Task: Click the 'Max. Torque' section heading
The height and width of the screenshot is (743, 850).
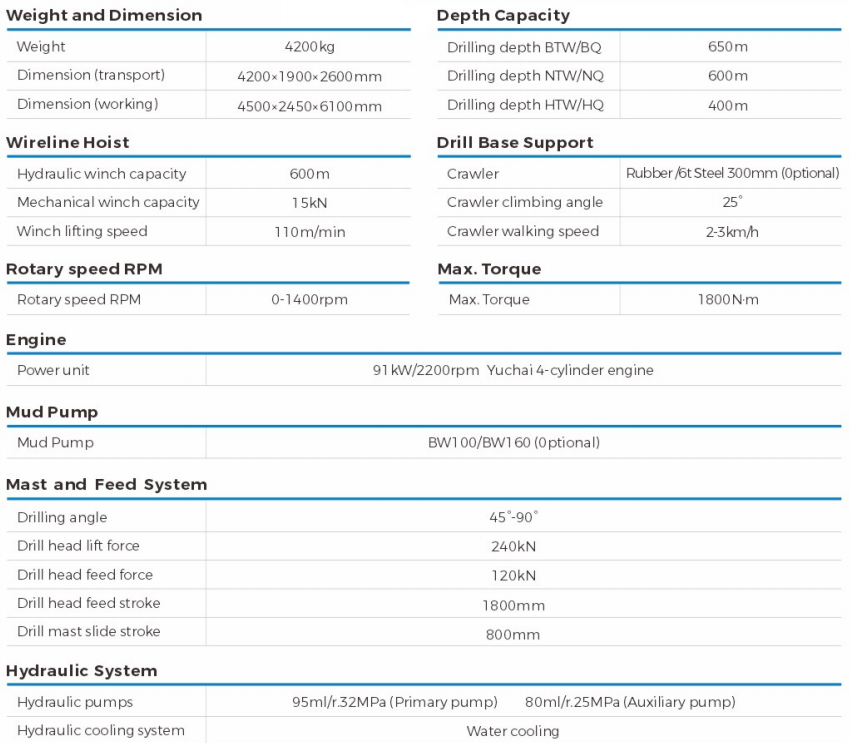Action: tap(489, 269)
